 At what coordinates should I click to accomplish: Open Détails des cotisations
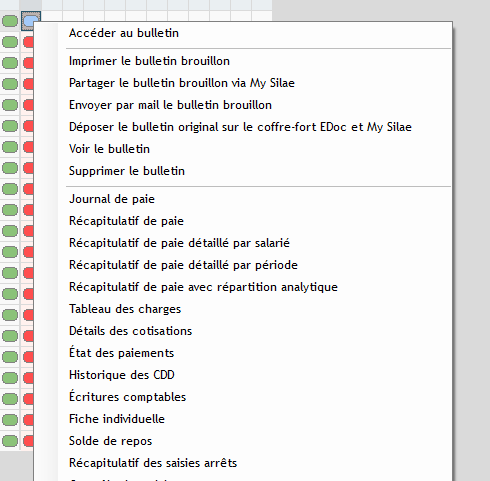coord(130,331)
